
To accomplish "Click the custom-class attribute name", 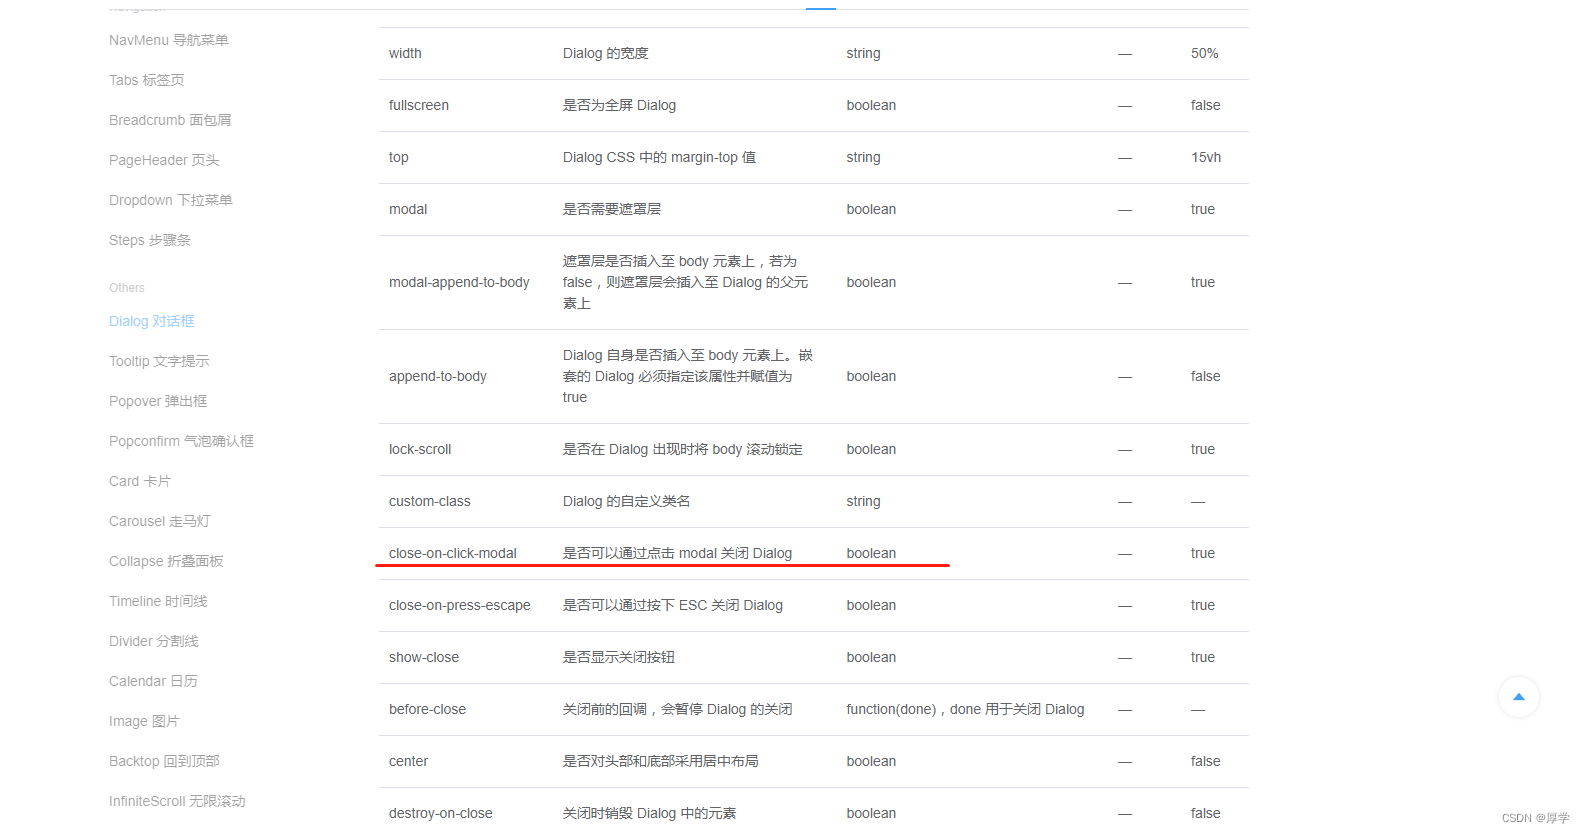I will pyautogui.click(x=430, y=501).
